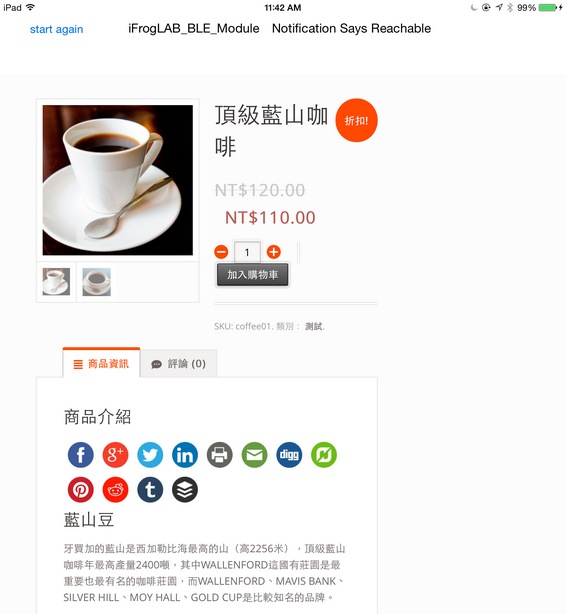Tweet this product with Twitter icon
Screen dimensions: 569x614
coord(150,455)
